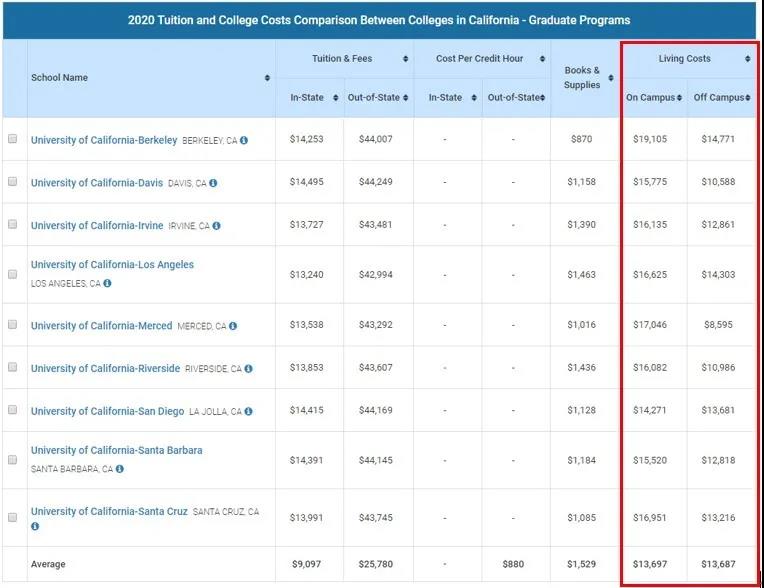Screen dimensions: 764x588
Task: Open info icon next to Los Angeles, CA
Action: point(107,283)
